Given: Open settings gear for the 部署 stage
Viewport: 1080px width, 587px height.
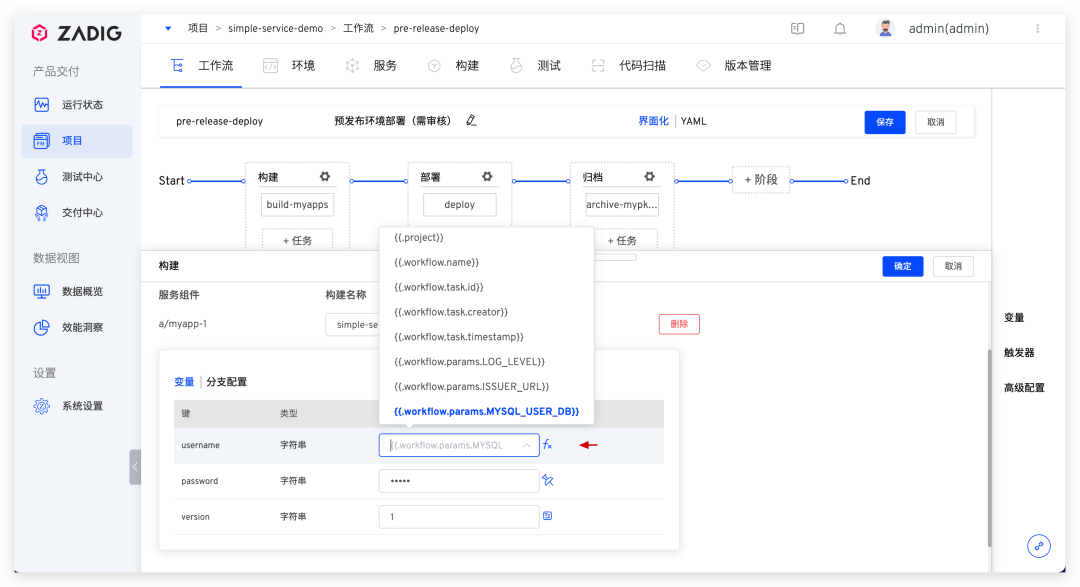Looking at the screenshot, I should pos(487,176).
